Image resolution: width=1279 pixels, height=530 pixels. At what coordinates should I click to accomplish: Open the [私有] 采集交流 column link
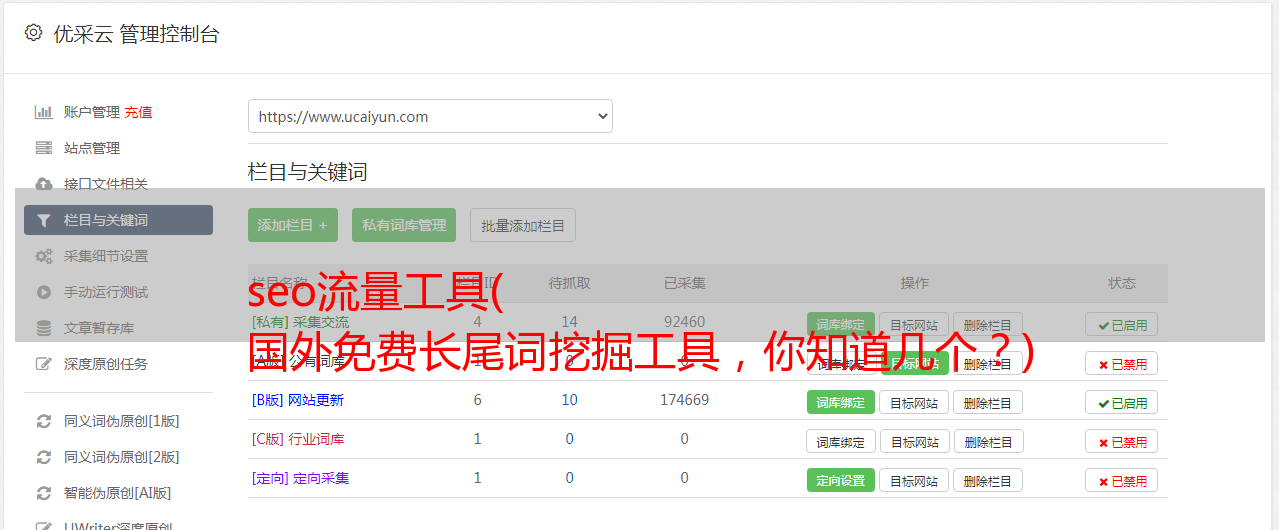click(x=300, y=322)
